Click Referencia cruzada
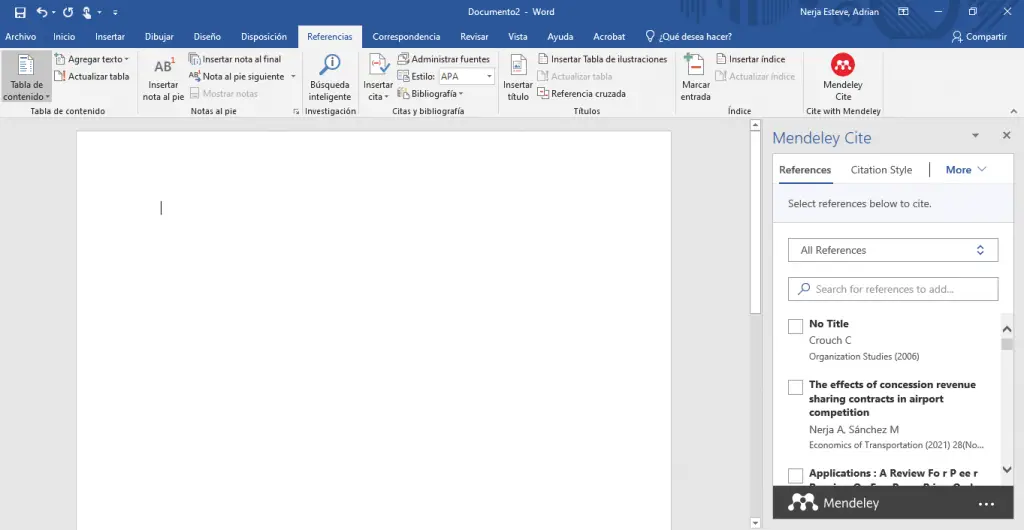Image resolution: width=1024 pixels, height=530 pixels. pyautogui.click(x=581, y=93)
